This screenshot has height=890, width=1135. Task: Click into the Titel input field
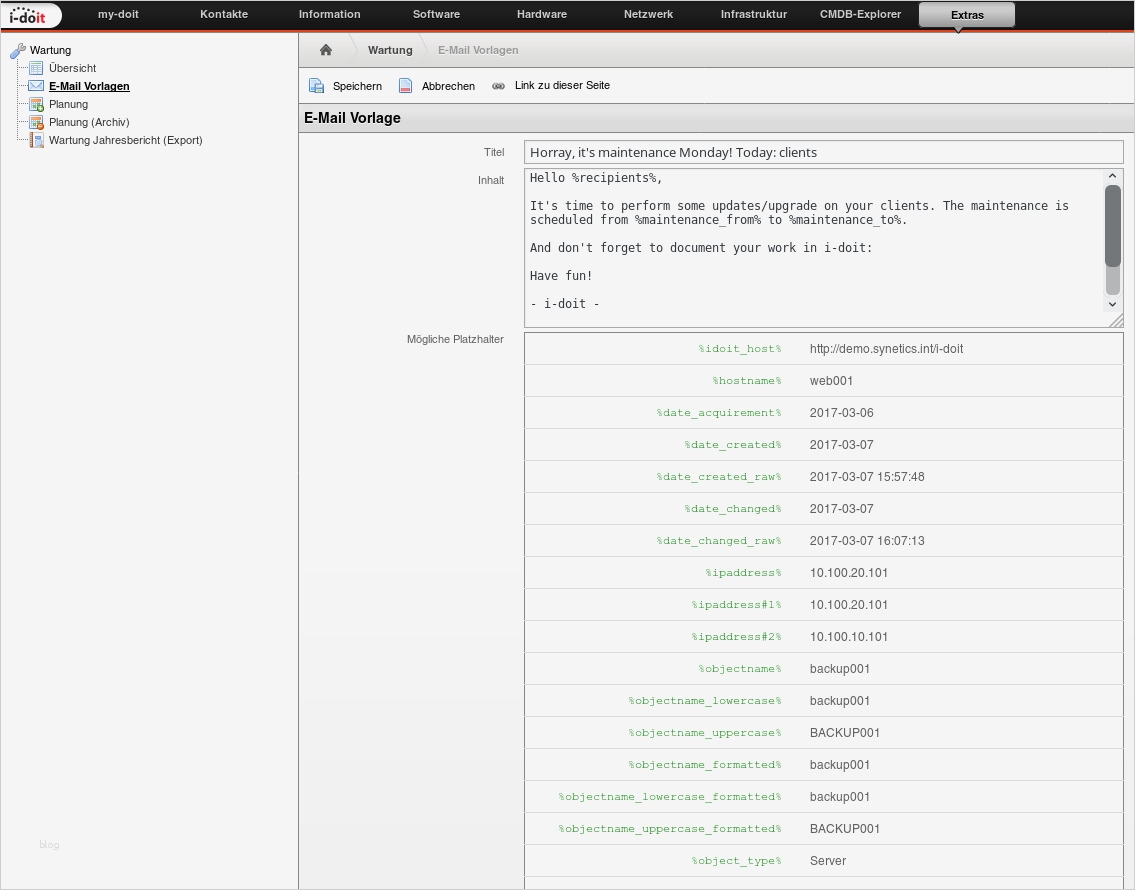824,152
